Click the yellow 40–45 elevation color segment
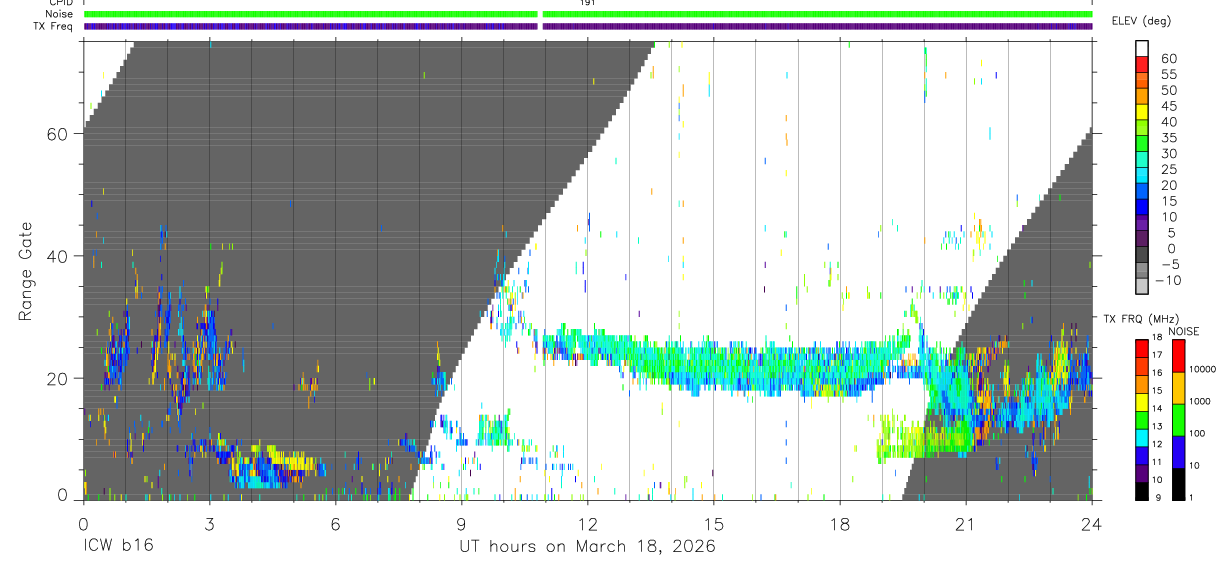Image resolution: width=1228 pixels, height=567 pixels. (1142, 113)
